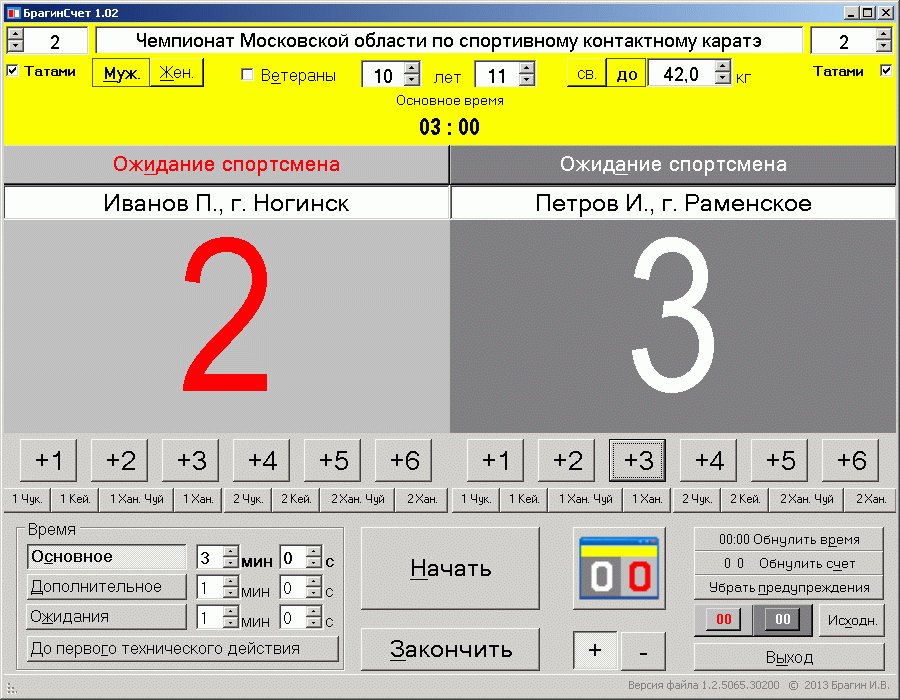Screen dimensions: 900x700
Task: Select the Муж. gender toggle
Action: click(x=121, y=73)
